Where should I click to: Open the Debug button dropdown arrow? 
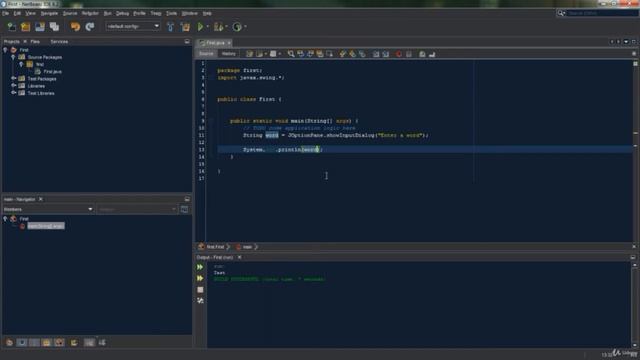coord(227,27)
